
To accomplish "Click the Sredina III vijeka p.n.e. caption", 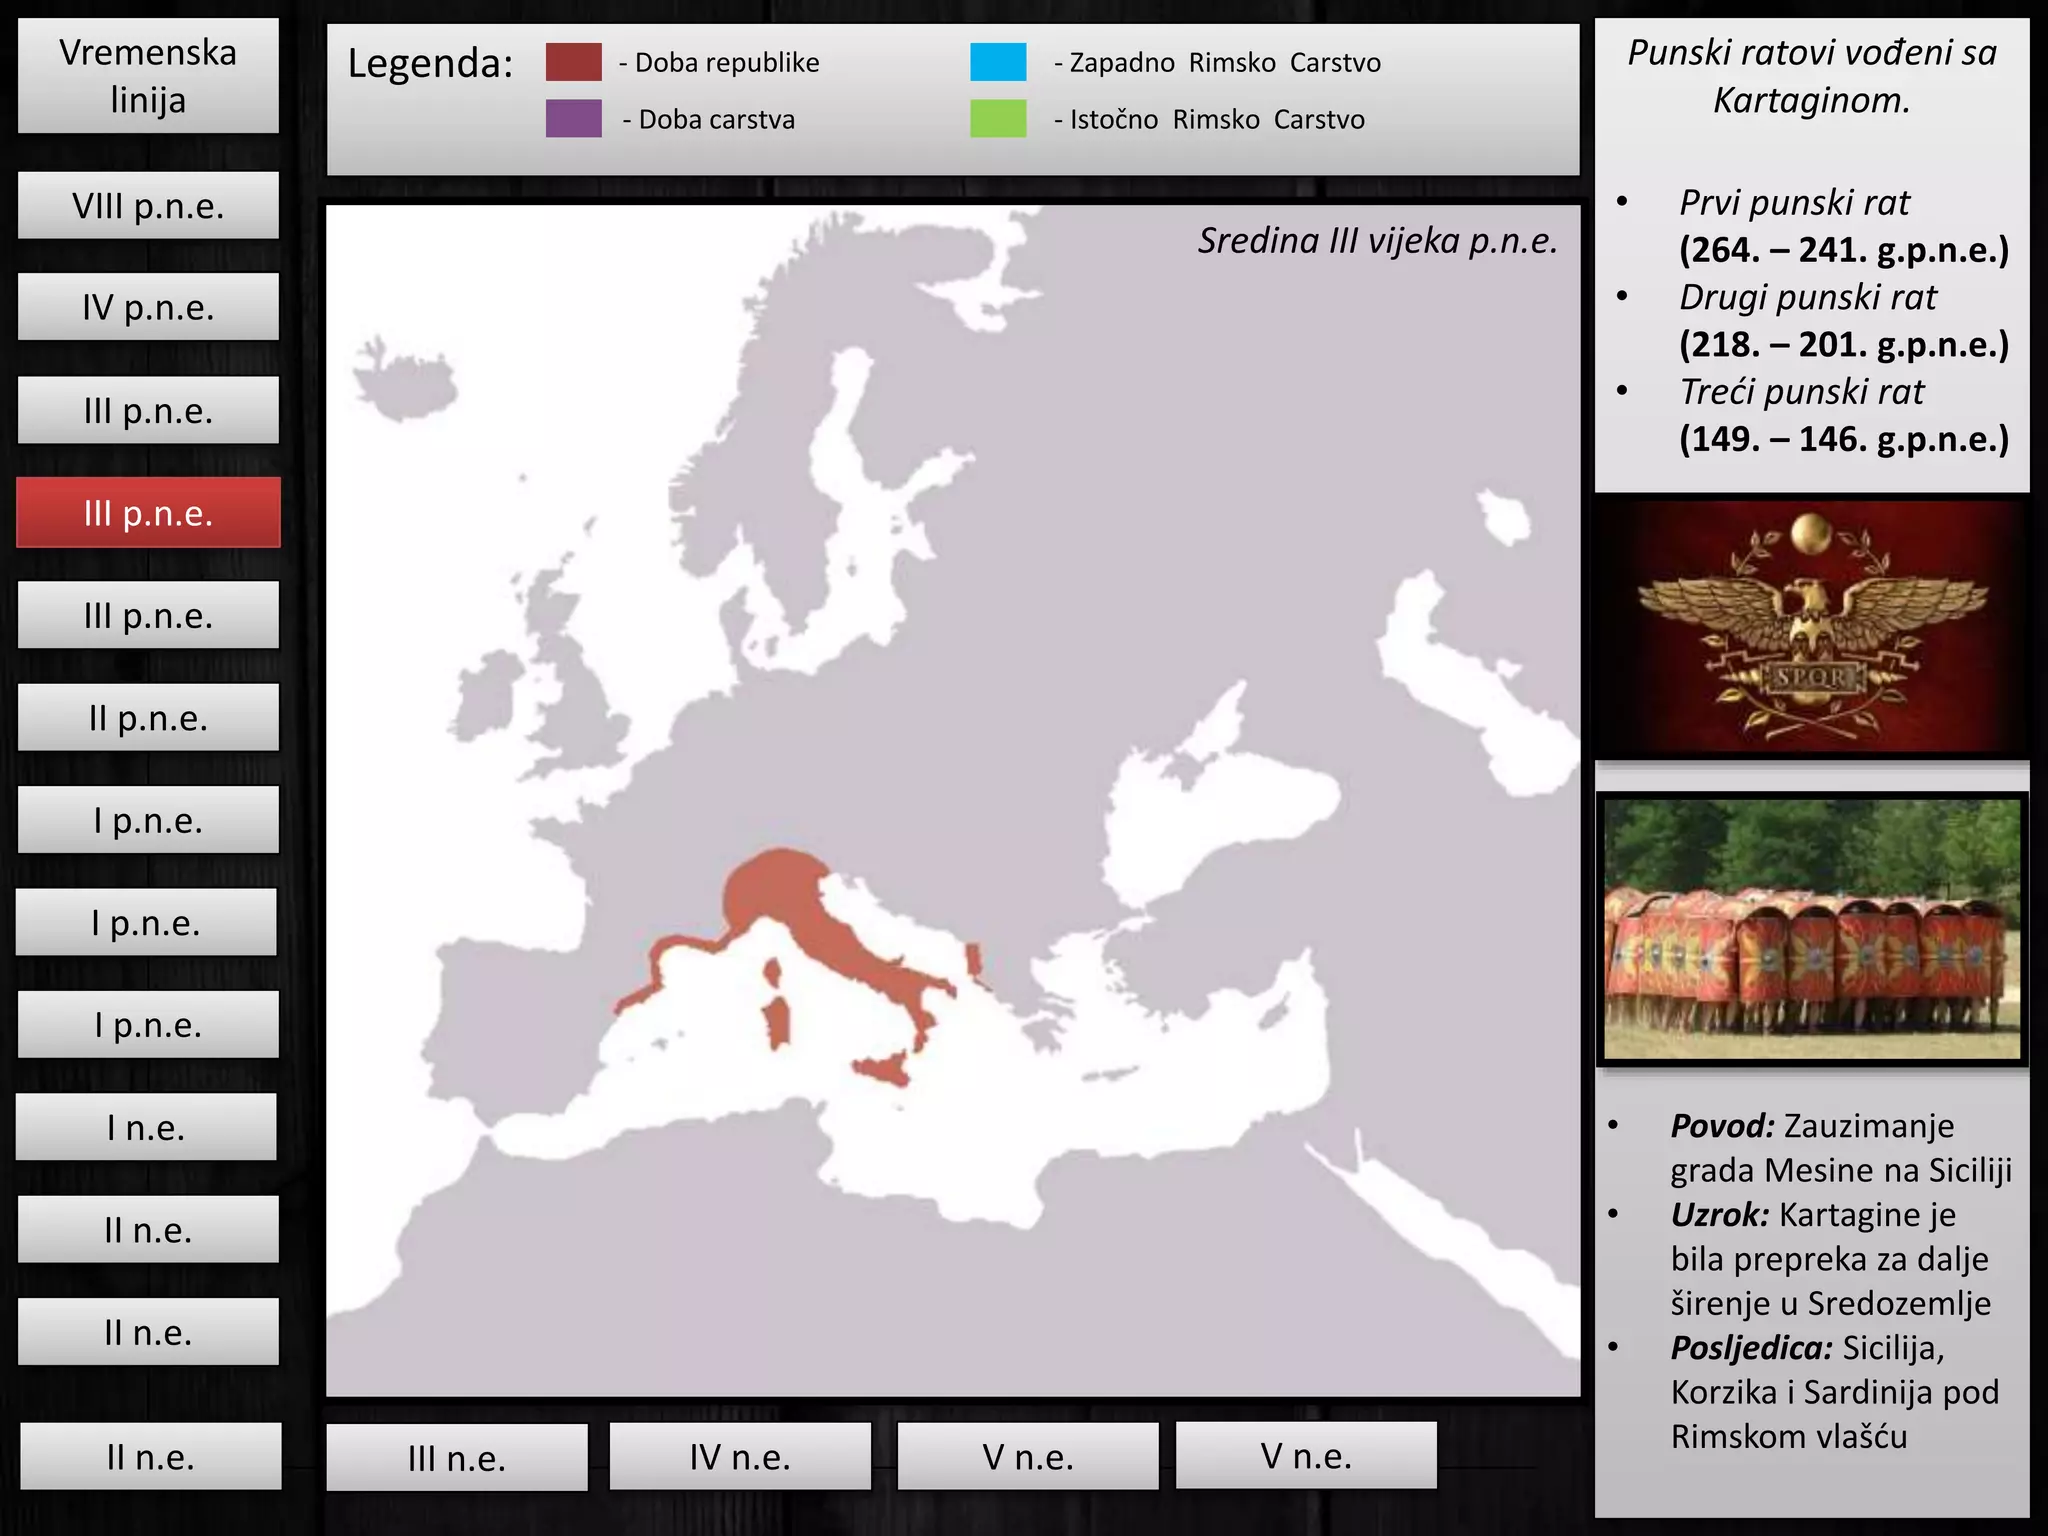I will [x=1377, y=241].
